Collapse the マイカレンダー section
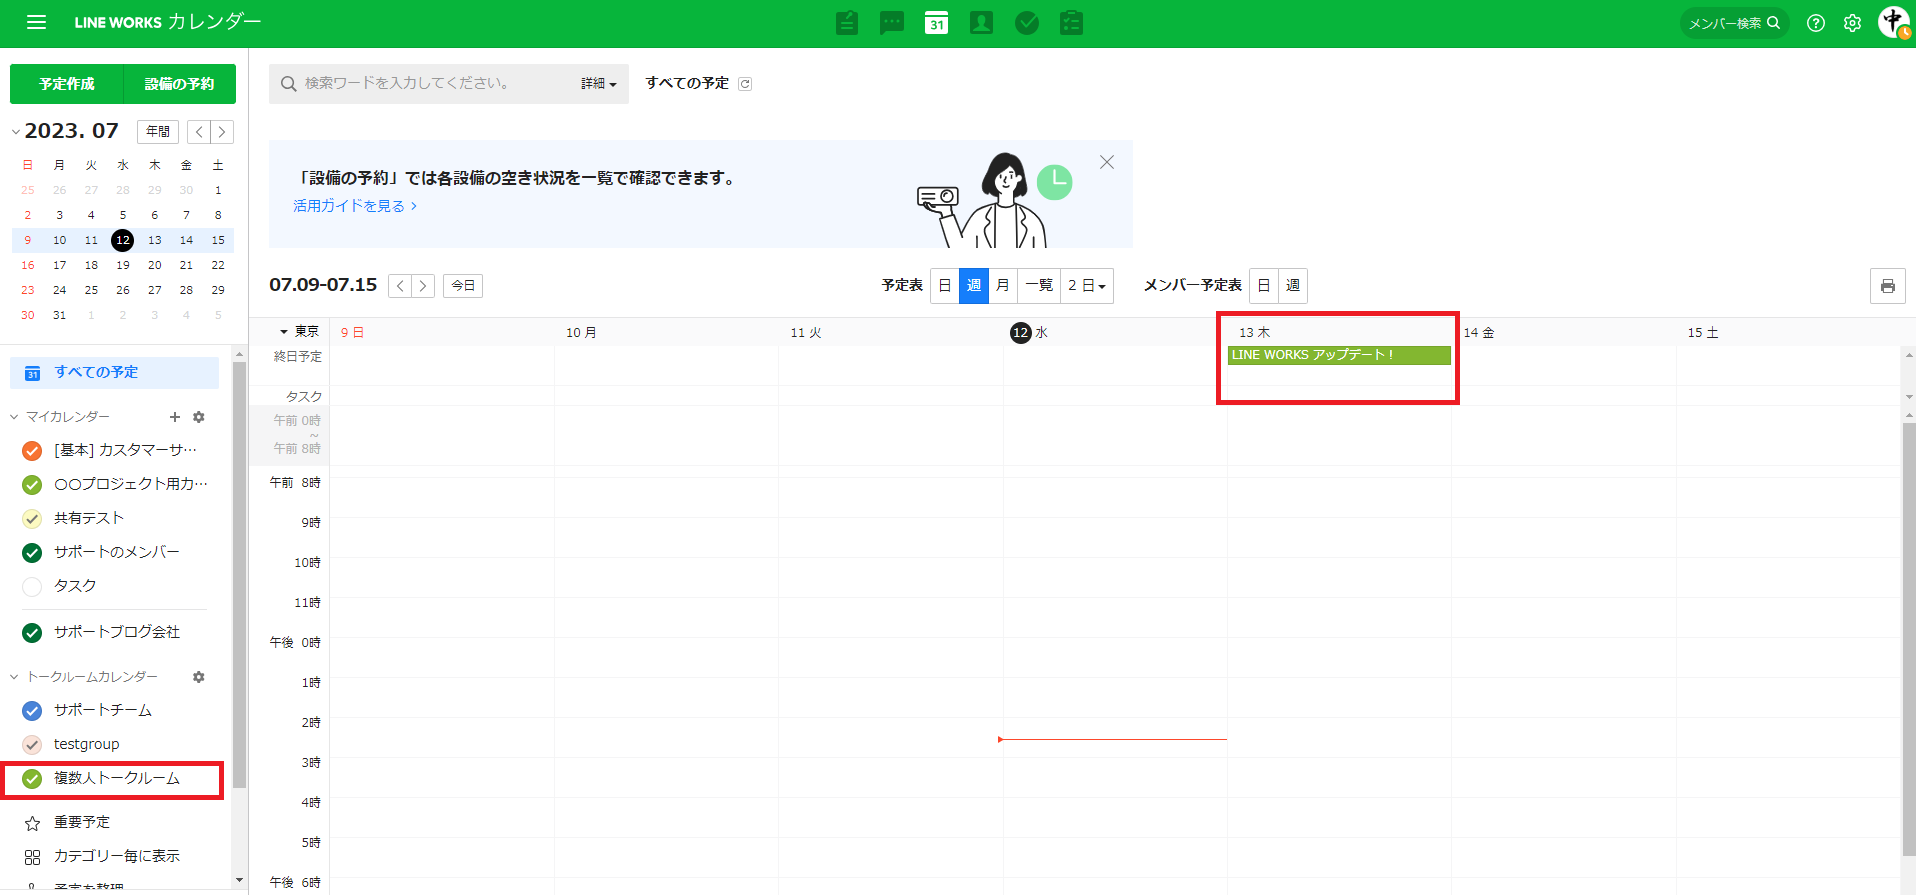 pos(15,417)
